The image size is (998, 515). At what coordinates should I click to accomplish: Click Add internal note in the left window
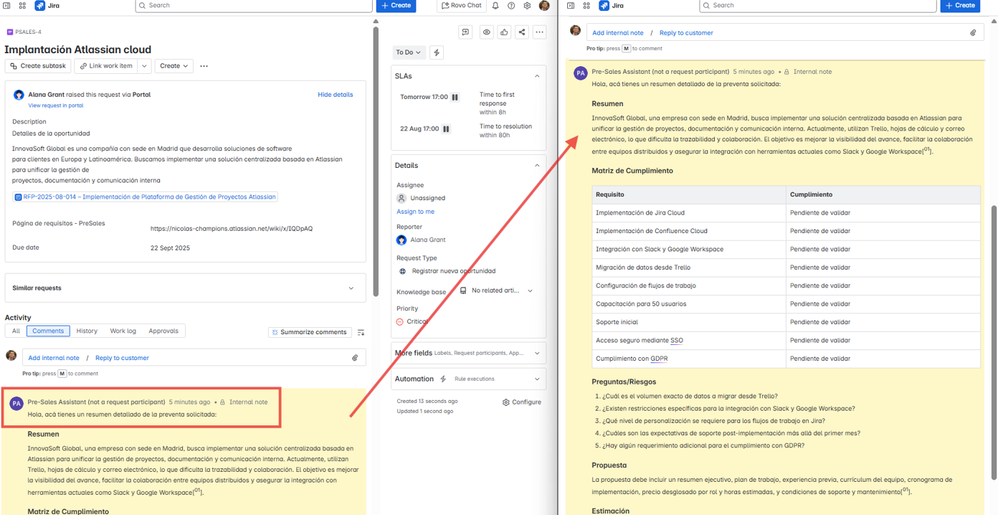(x=54, y=358)
